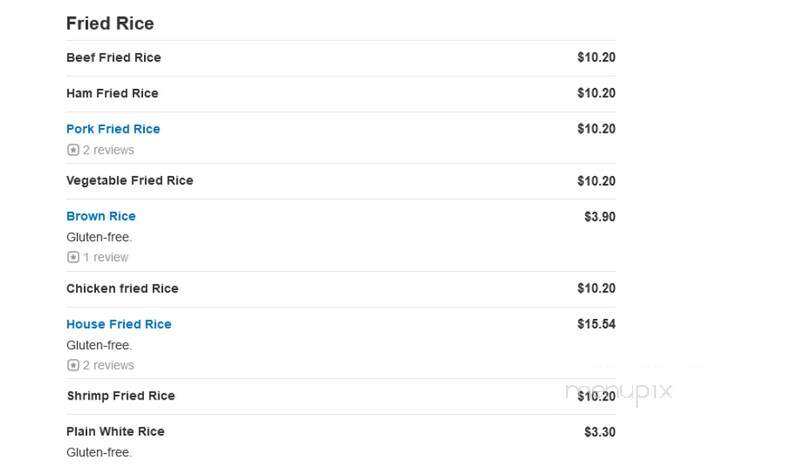Viewport: 798px width, 474px height.
Task: Click the $15.54 House Fried Rice price
Action: tap(596, 324)
